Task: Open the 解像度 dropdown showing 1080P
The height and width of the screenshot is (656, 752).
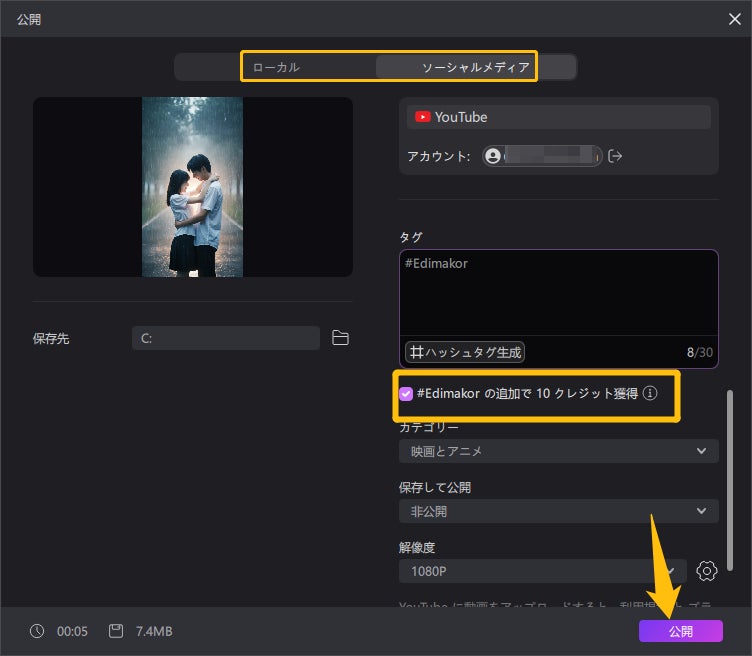Action: click(543, 571)
